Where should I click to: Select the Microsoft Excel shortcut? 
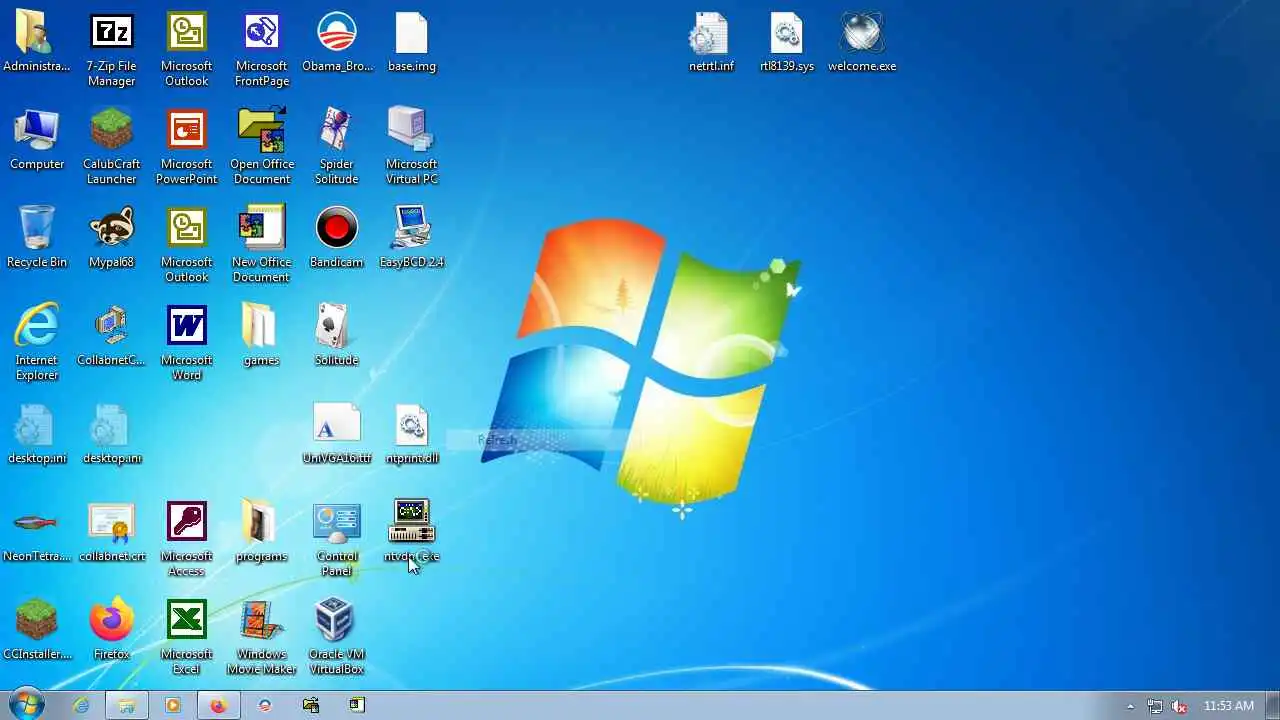pyautogui.click(x=186, y=637)
